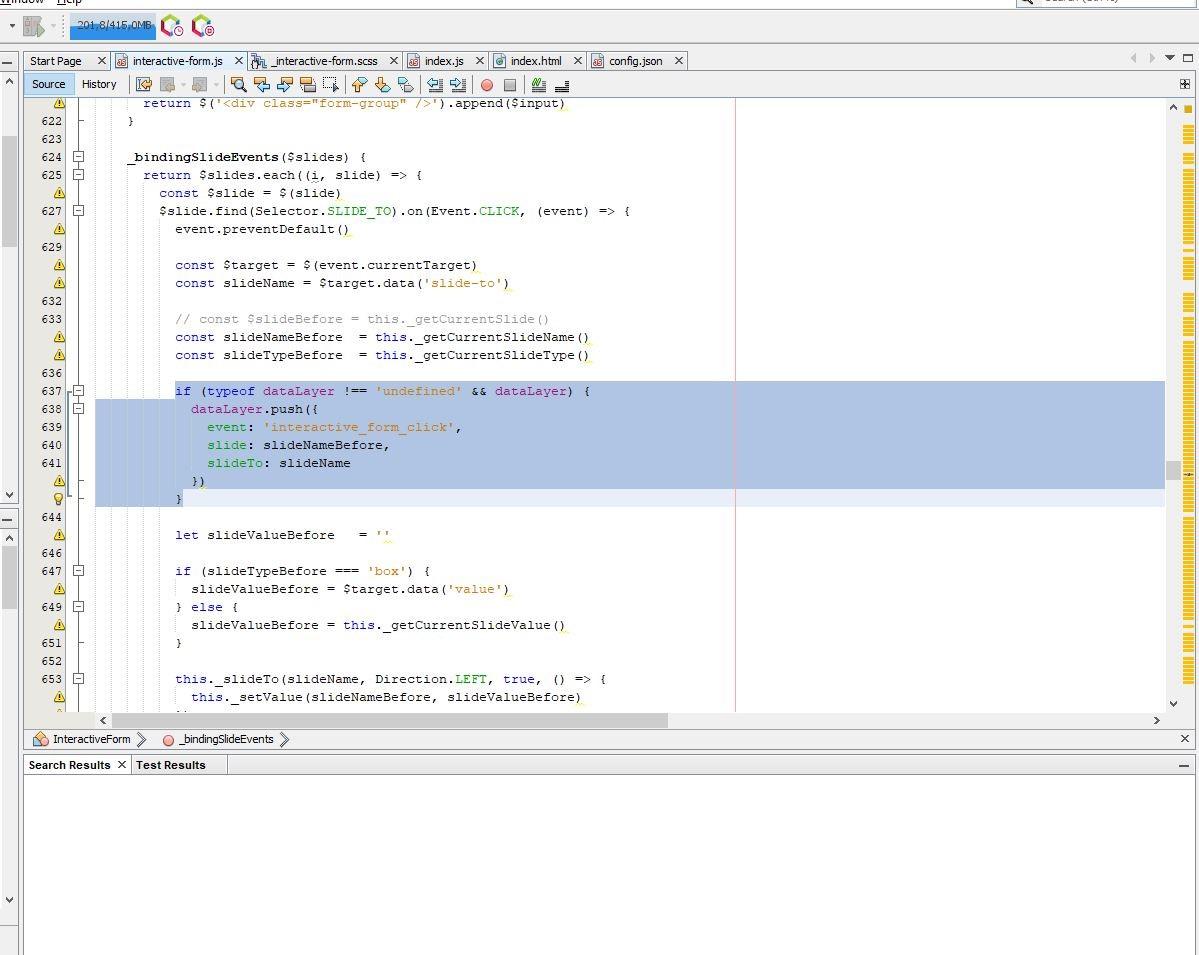Start macro recording with red circle icon
This screenshot has width=1199, height=955.
(487, 85)
